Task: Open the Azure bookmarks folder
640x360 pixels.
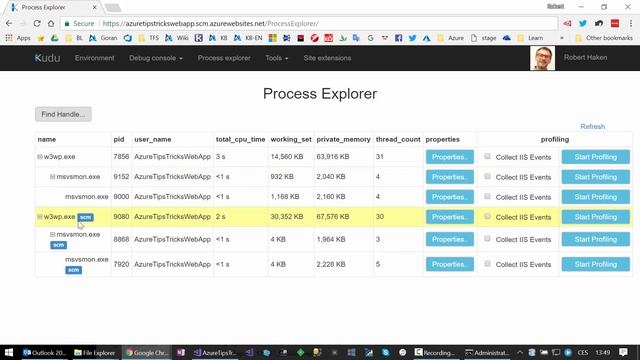Action: tap(451, 38)
